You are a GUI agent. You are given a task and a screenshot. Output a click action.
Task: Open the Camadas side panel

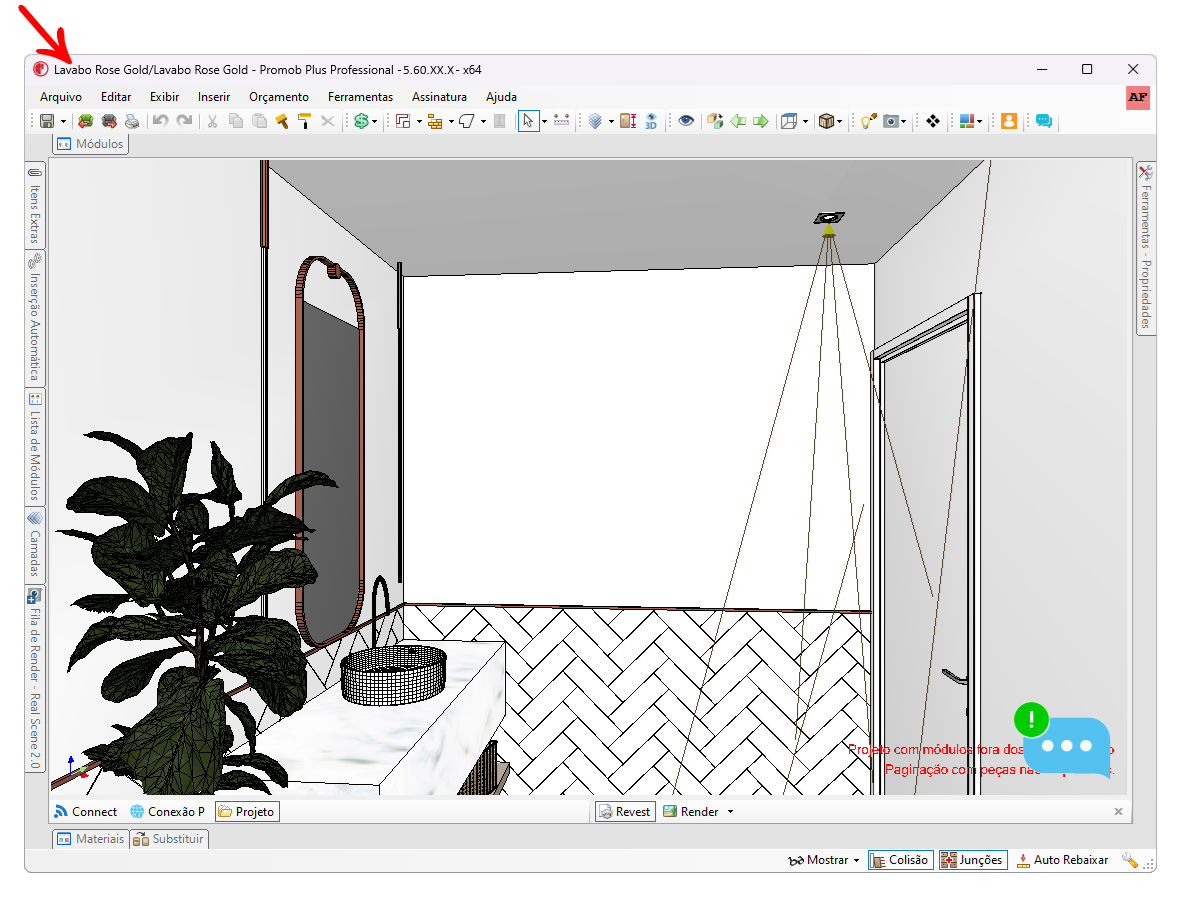click(x=35, y=545)
